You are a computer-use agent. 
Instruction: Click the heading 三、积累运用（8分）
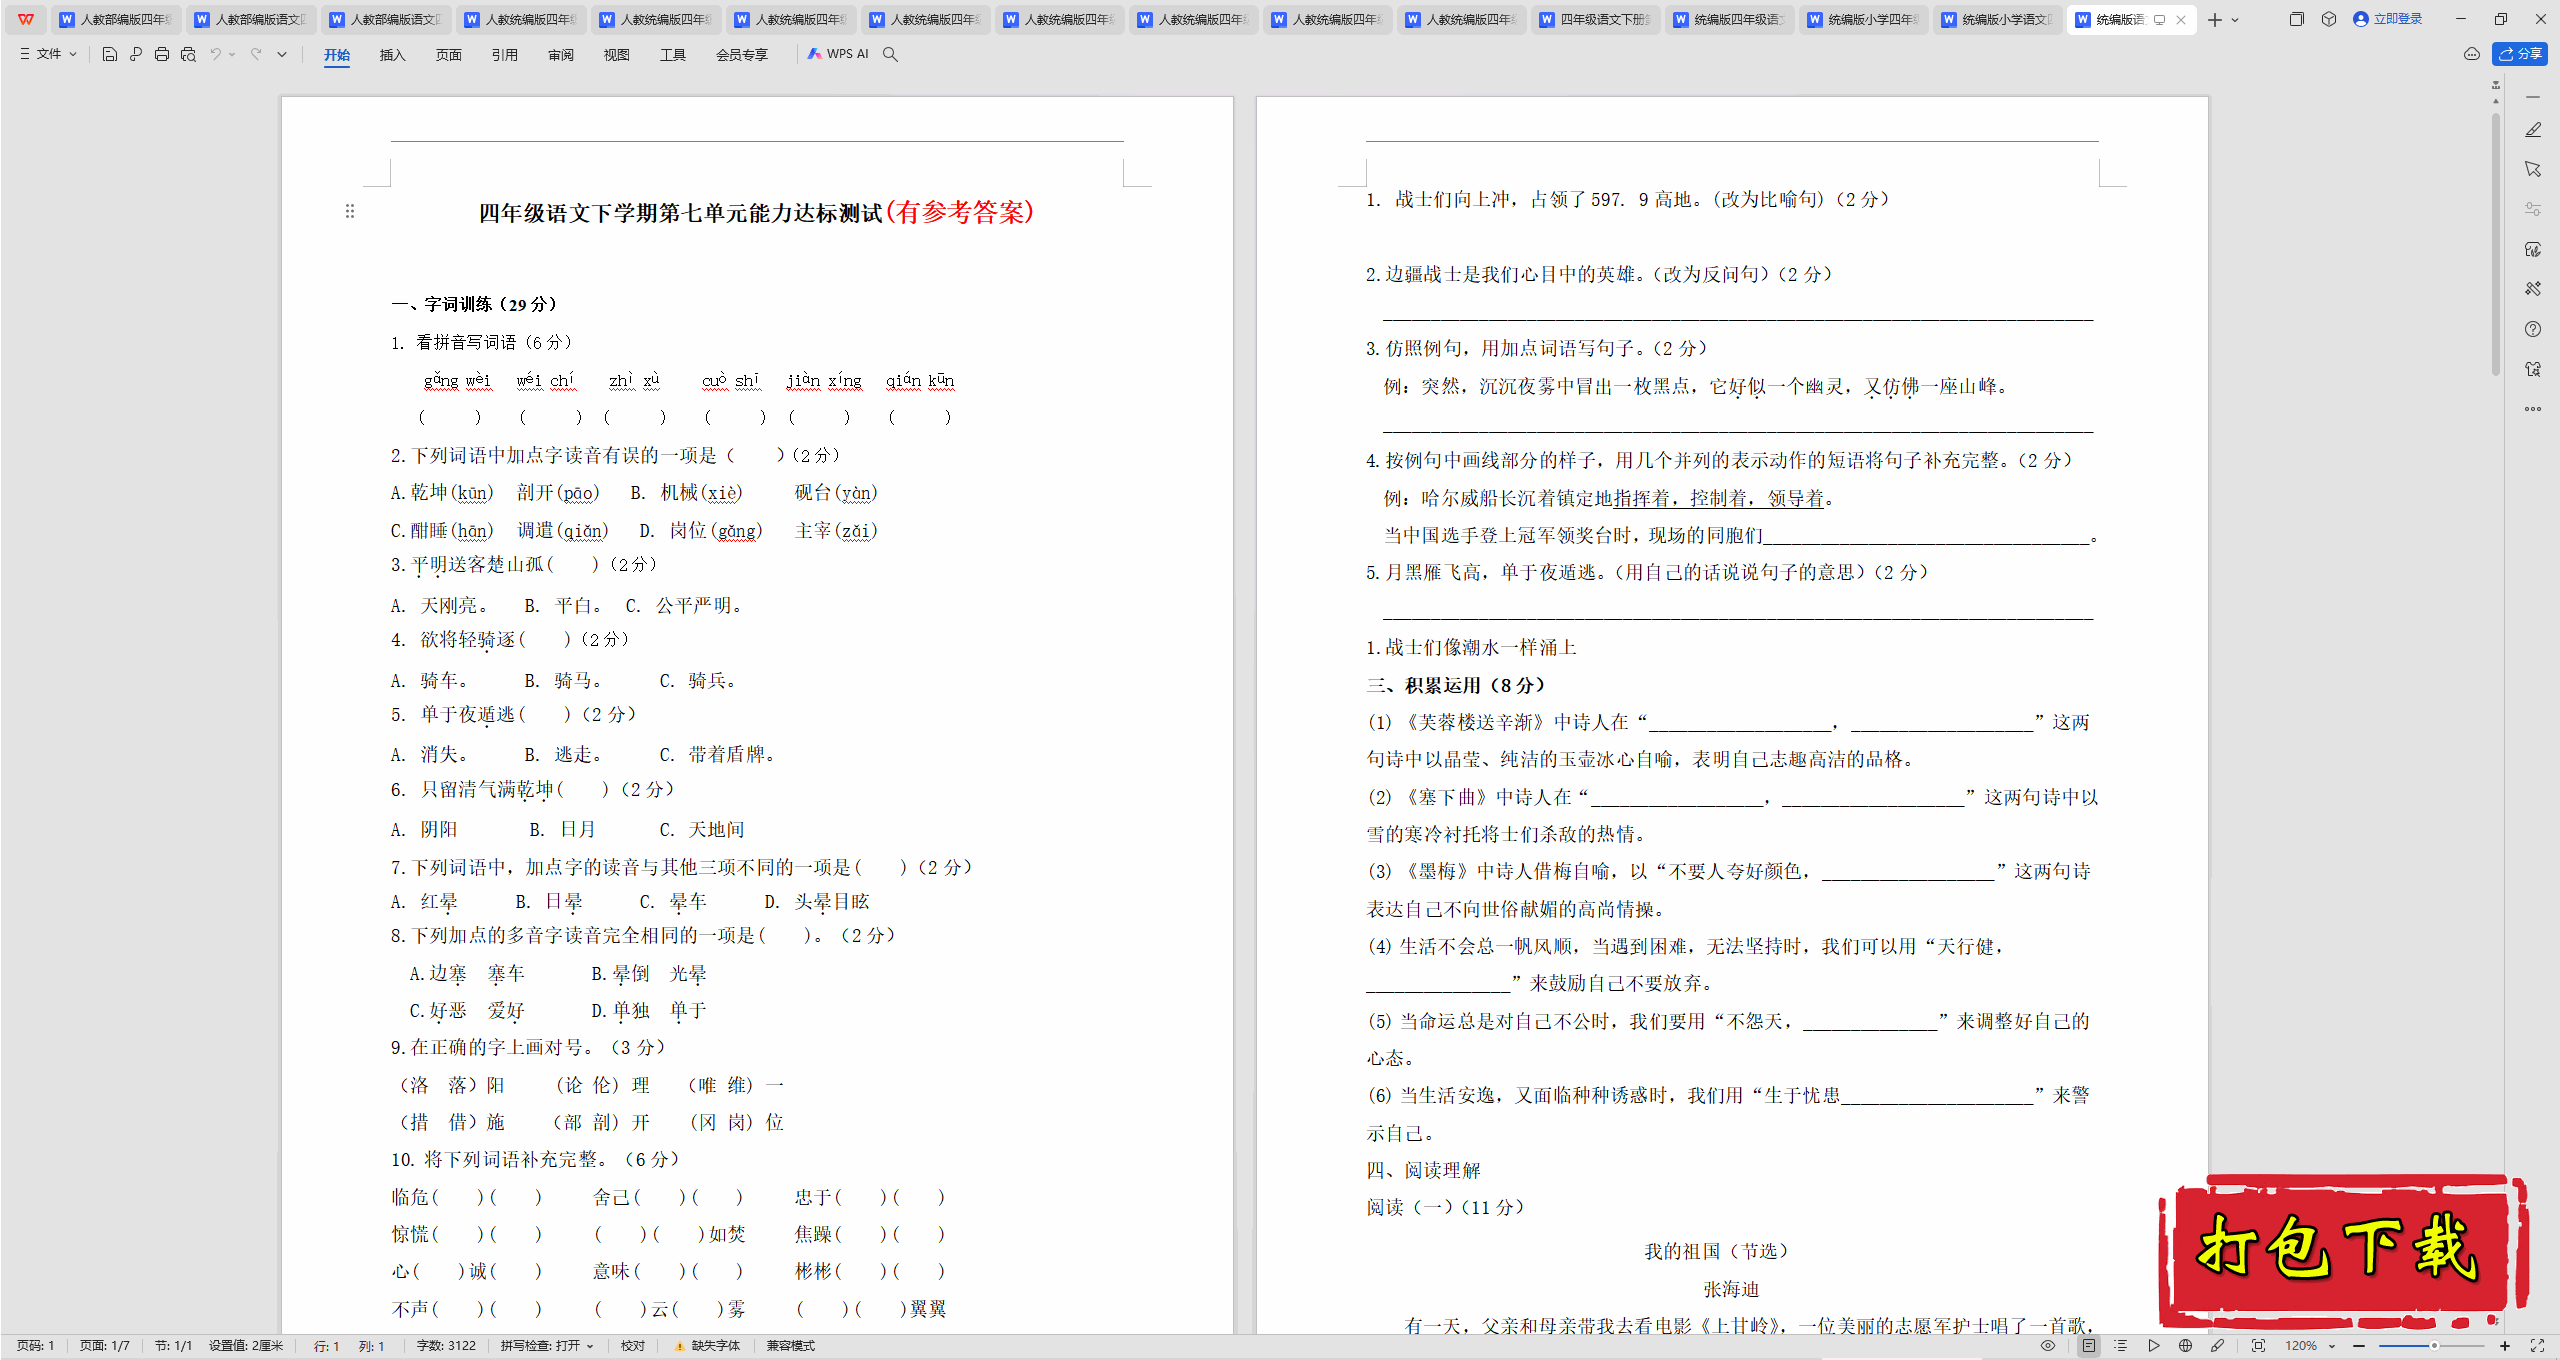1456,685
